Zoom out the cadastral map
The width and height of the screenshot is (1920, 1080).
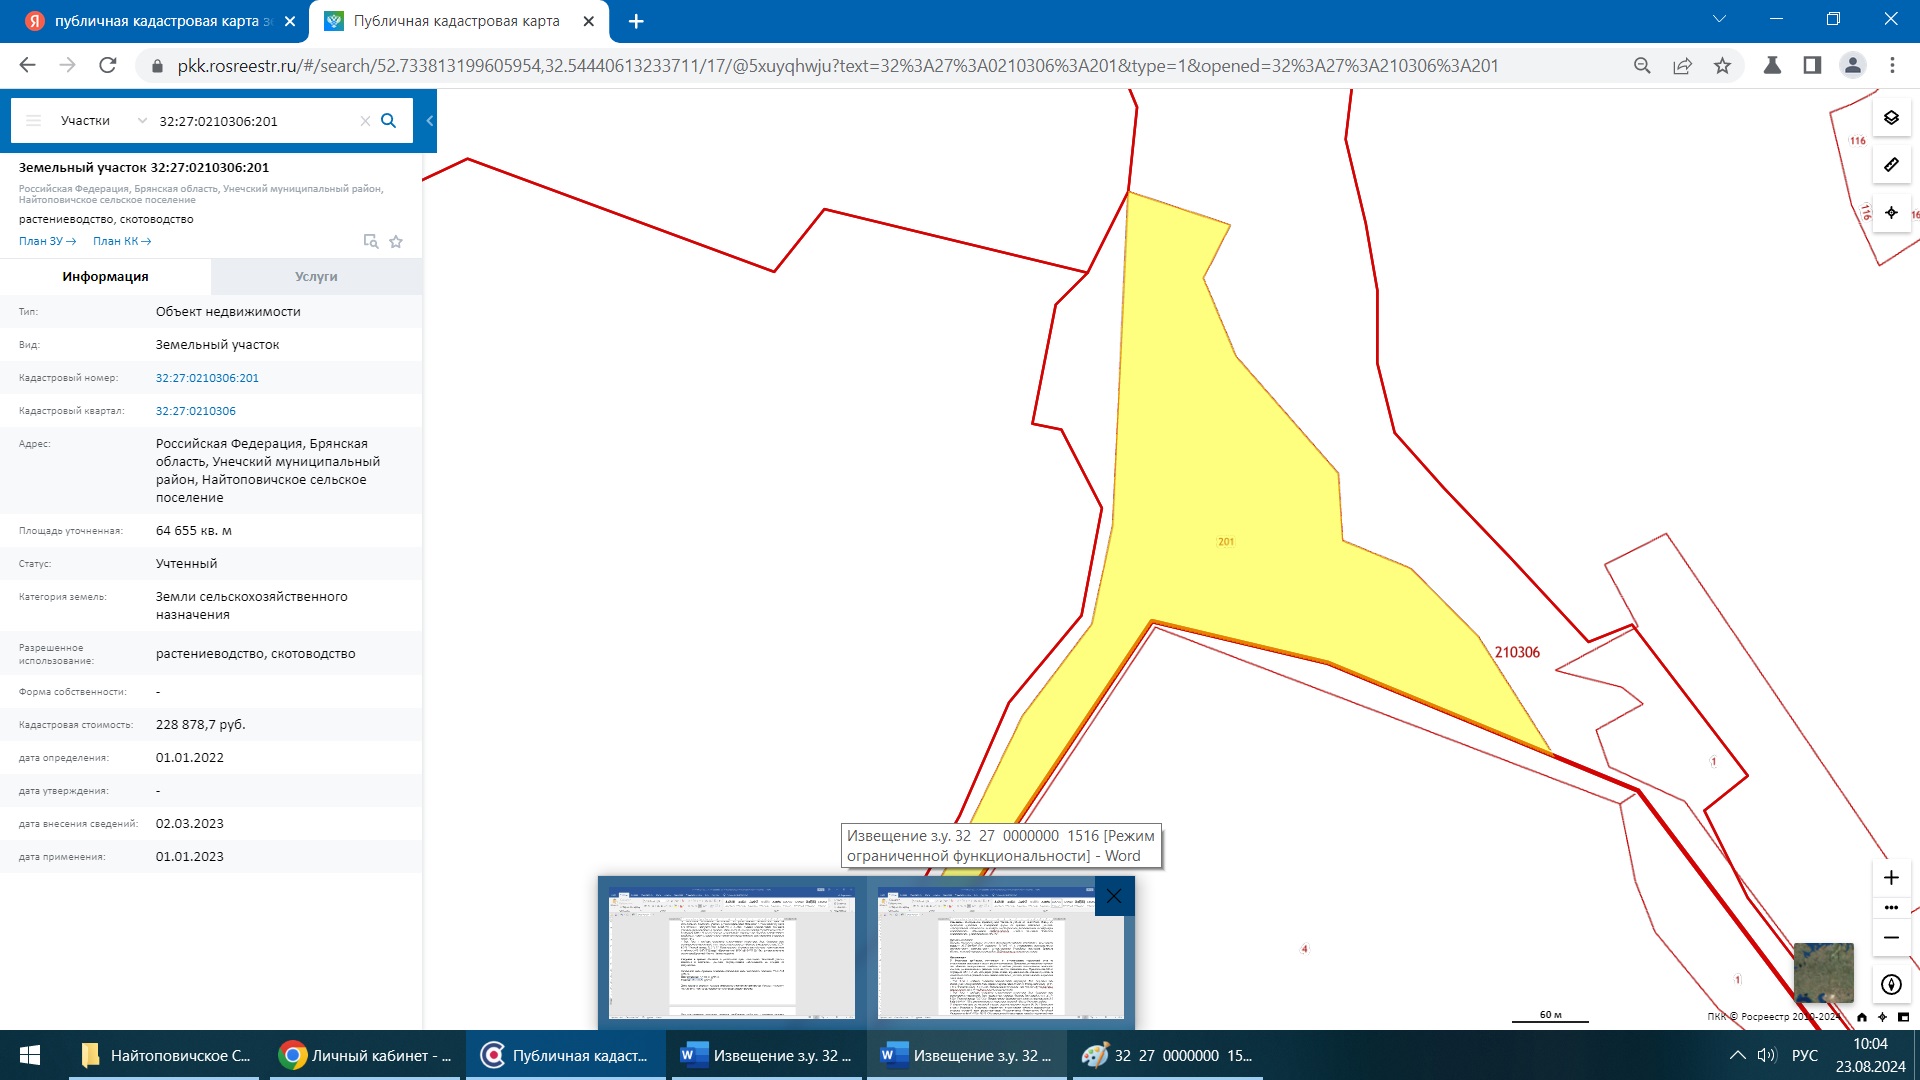(x=1891, y=938)
